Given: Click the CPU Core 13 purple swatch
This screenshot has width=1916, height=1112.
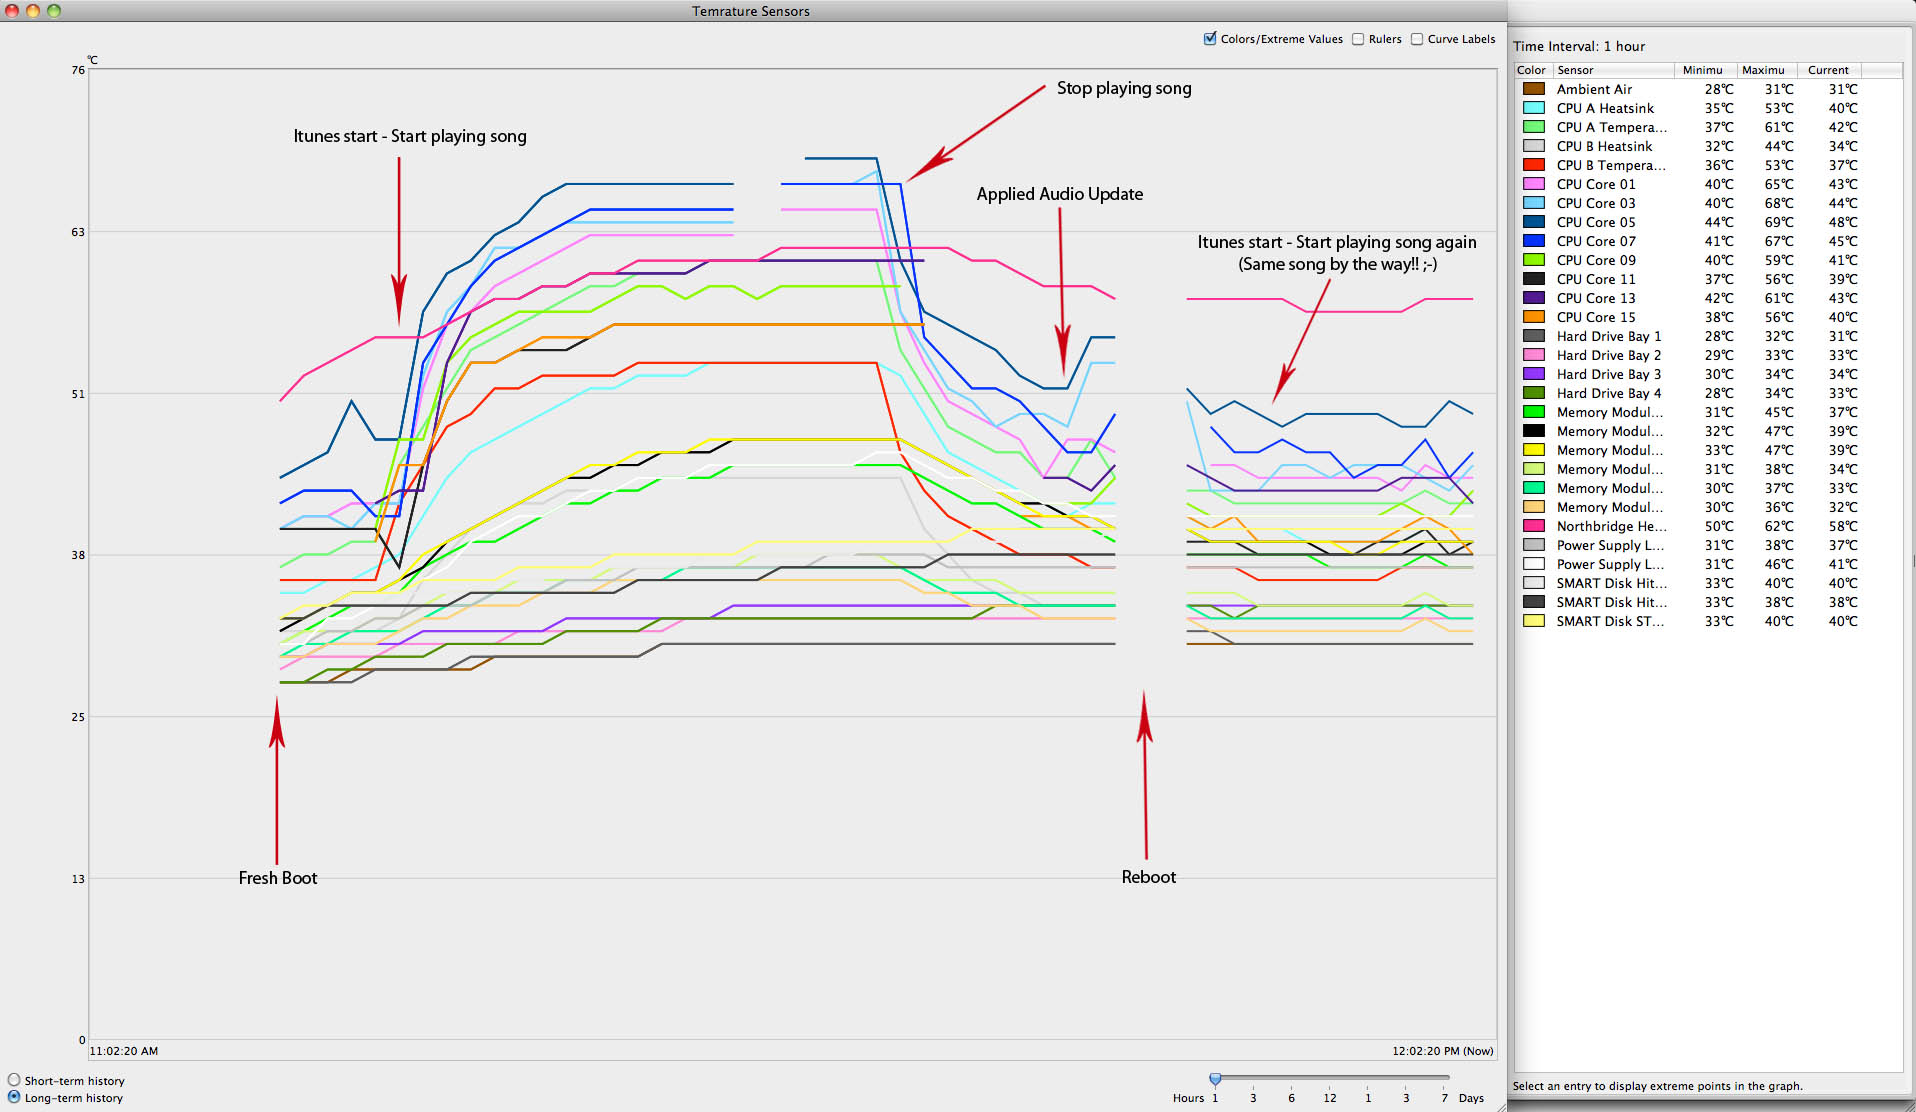Looking at the screenshot, I should 1533,298.
